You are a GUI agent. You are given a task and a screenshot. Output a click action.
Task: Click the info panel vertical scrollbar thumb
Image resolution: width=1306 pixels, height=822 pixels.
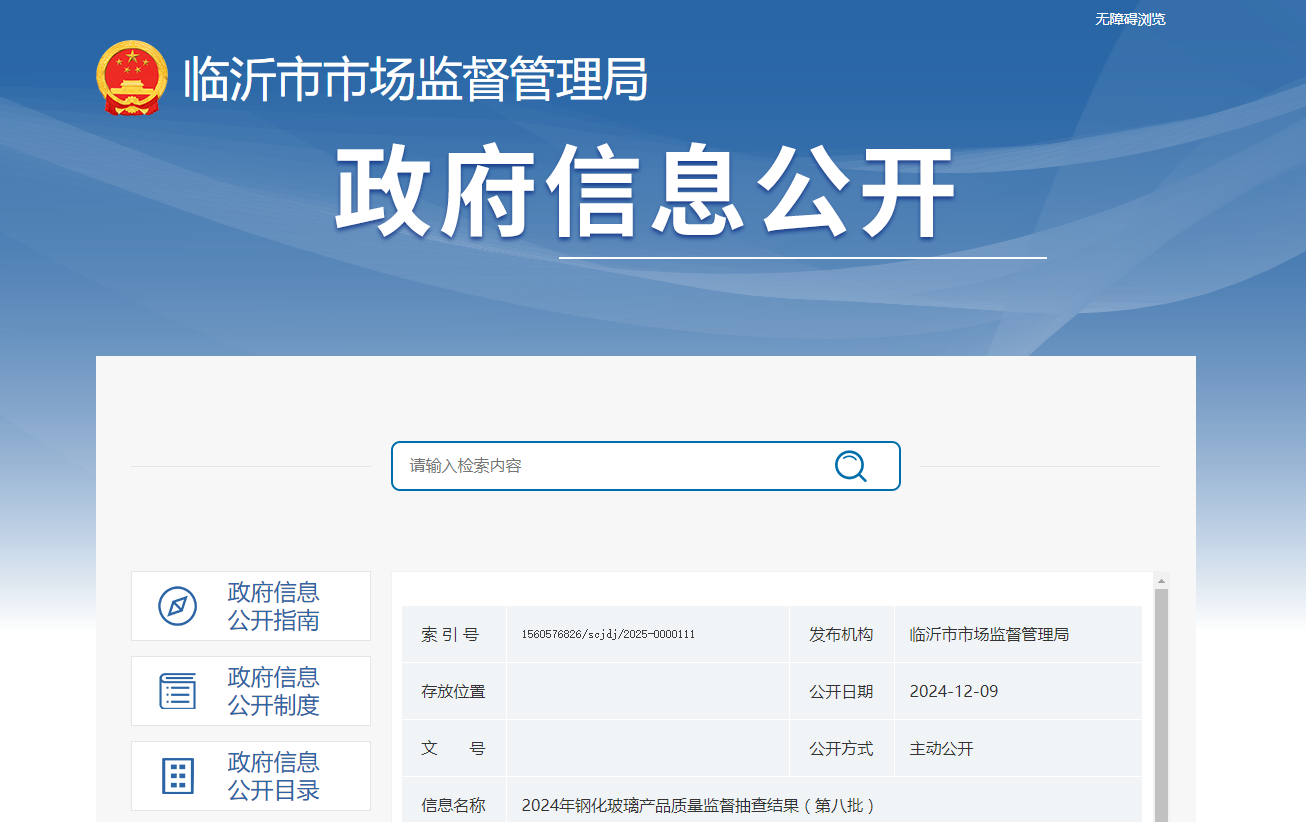(x=1161, y=700)
